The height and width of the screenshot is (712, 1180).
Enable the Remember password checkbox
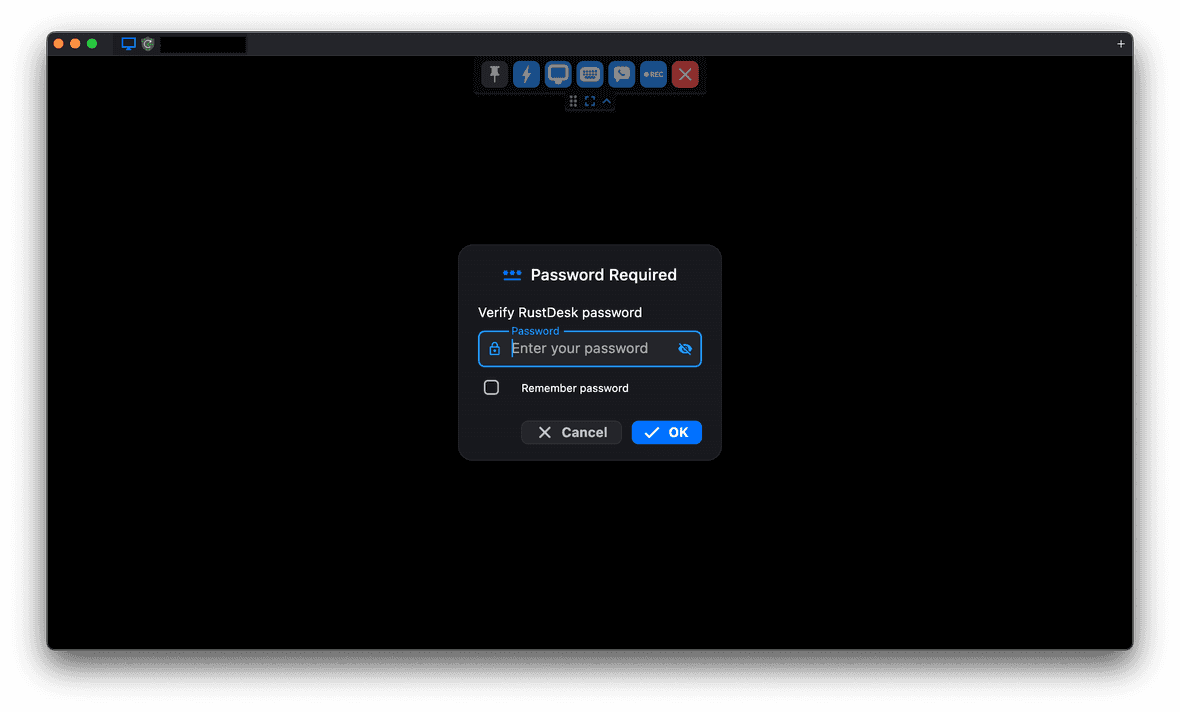491,387
